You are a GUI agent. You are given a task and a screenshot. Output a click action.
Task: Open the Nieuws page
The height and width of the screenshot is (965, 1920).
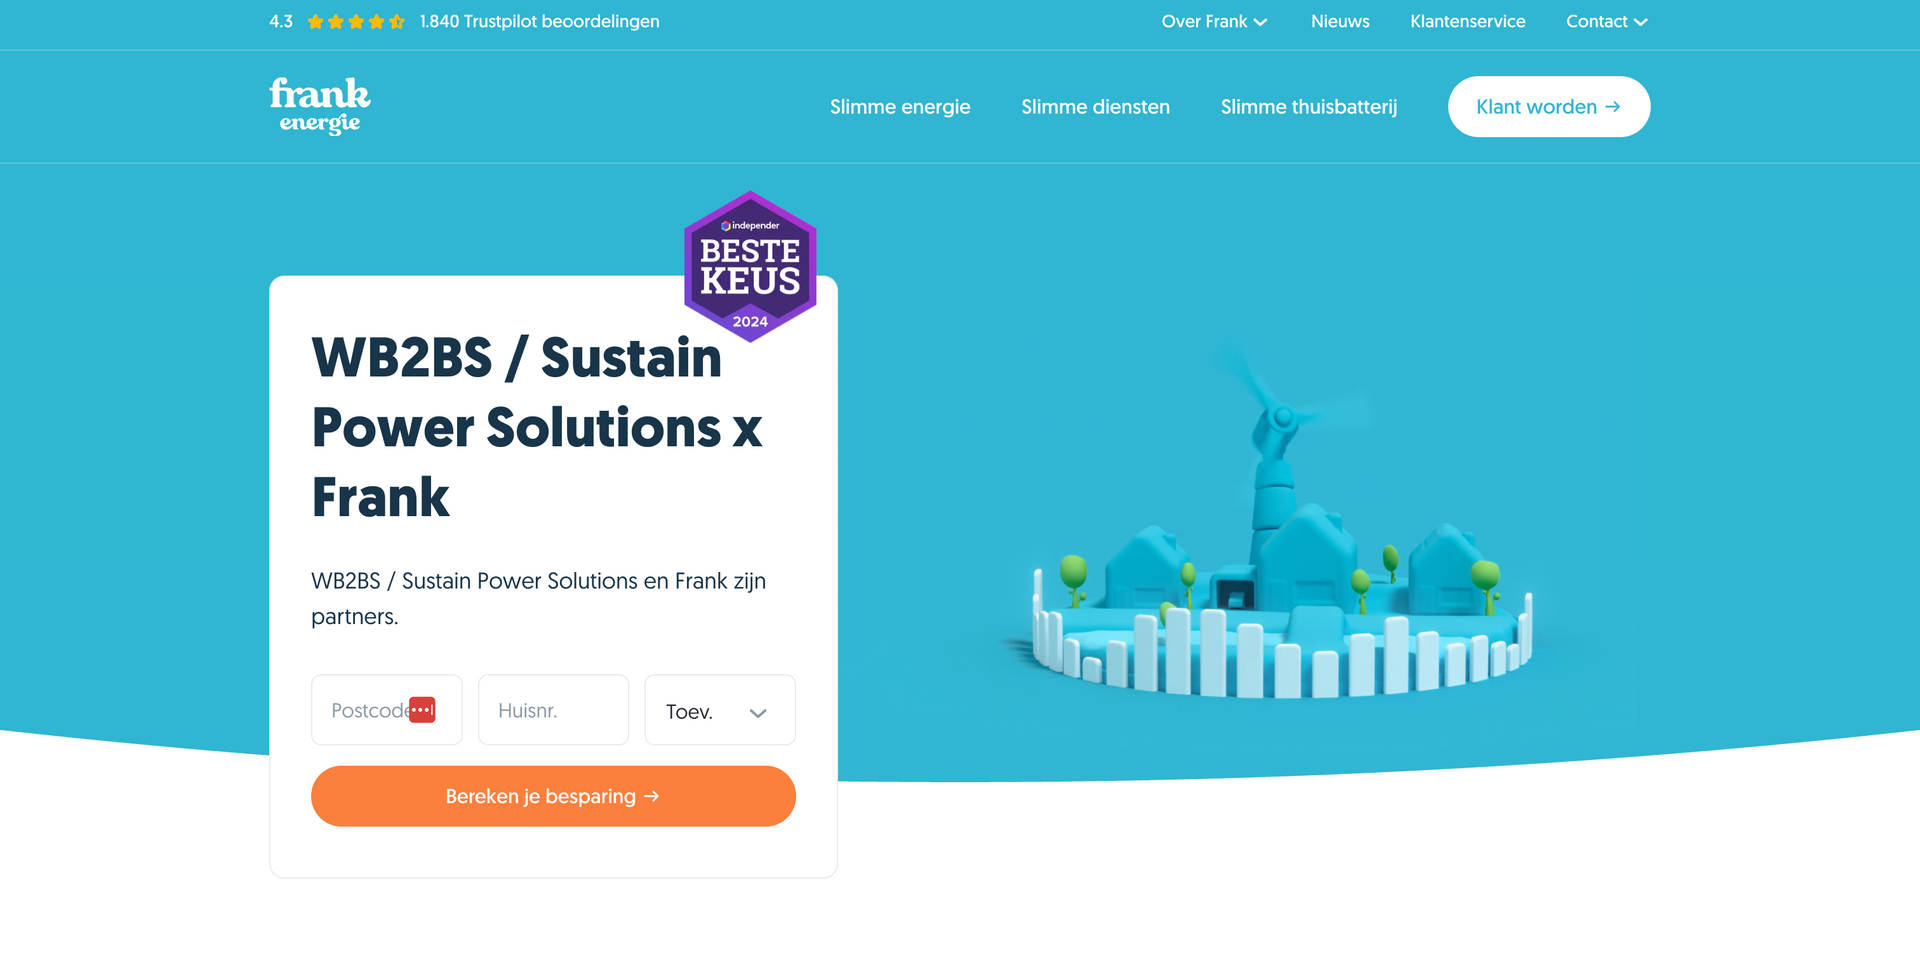1340,22
